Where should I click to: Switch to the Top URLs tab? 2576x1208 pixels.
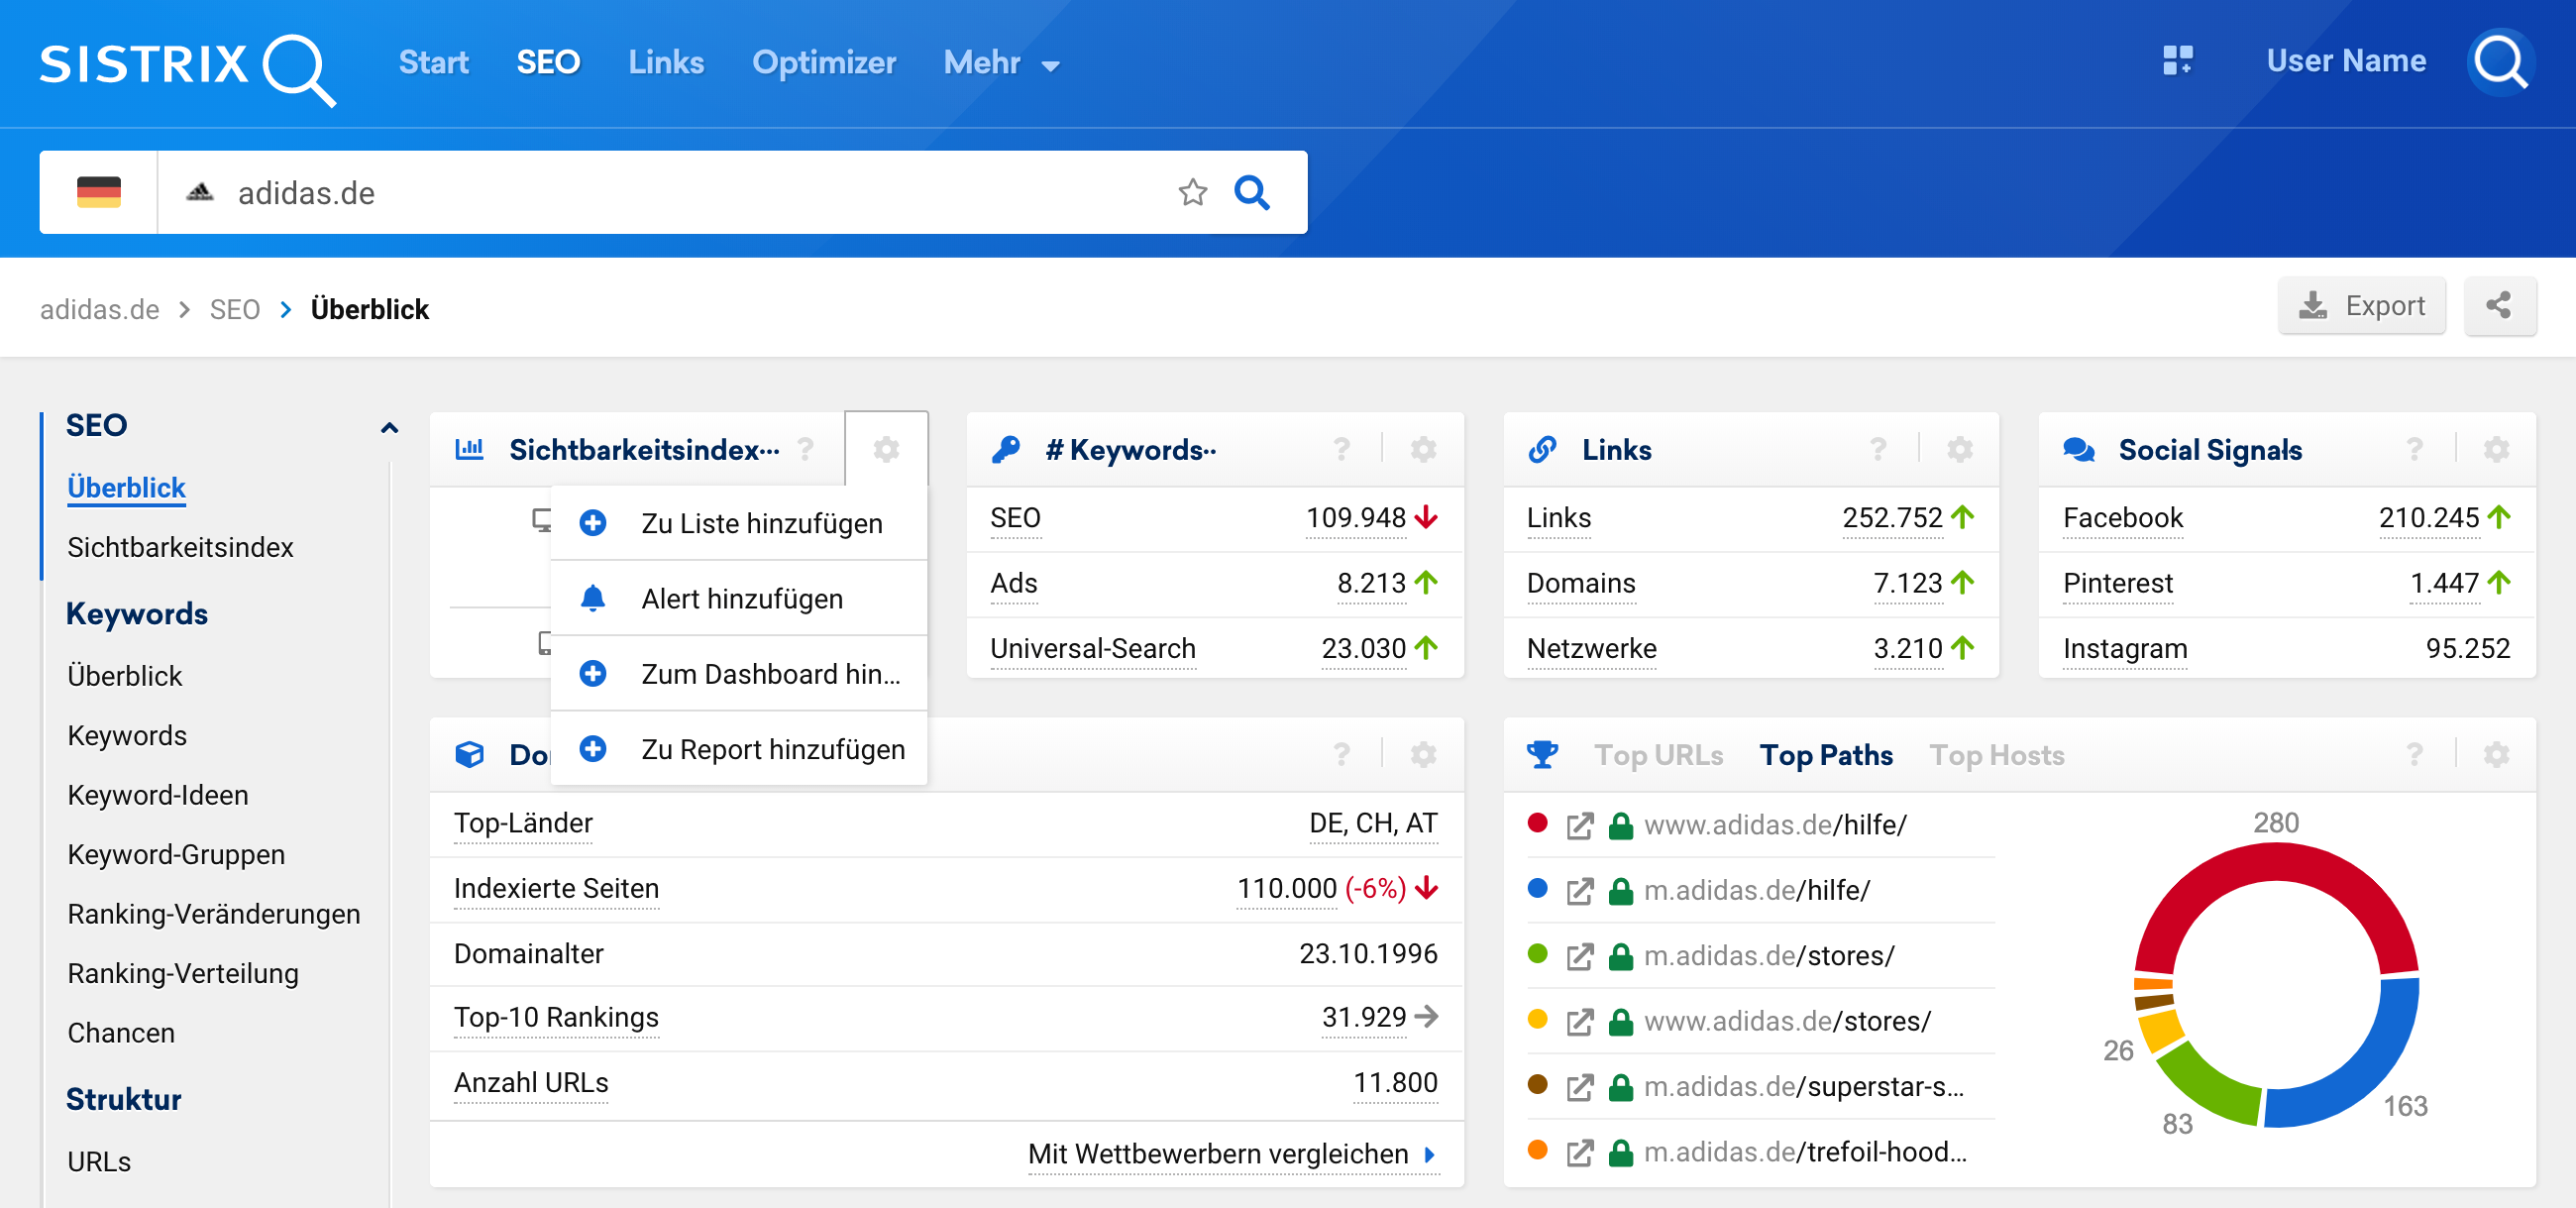coord(1658,755)
